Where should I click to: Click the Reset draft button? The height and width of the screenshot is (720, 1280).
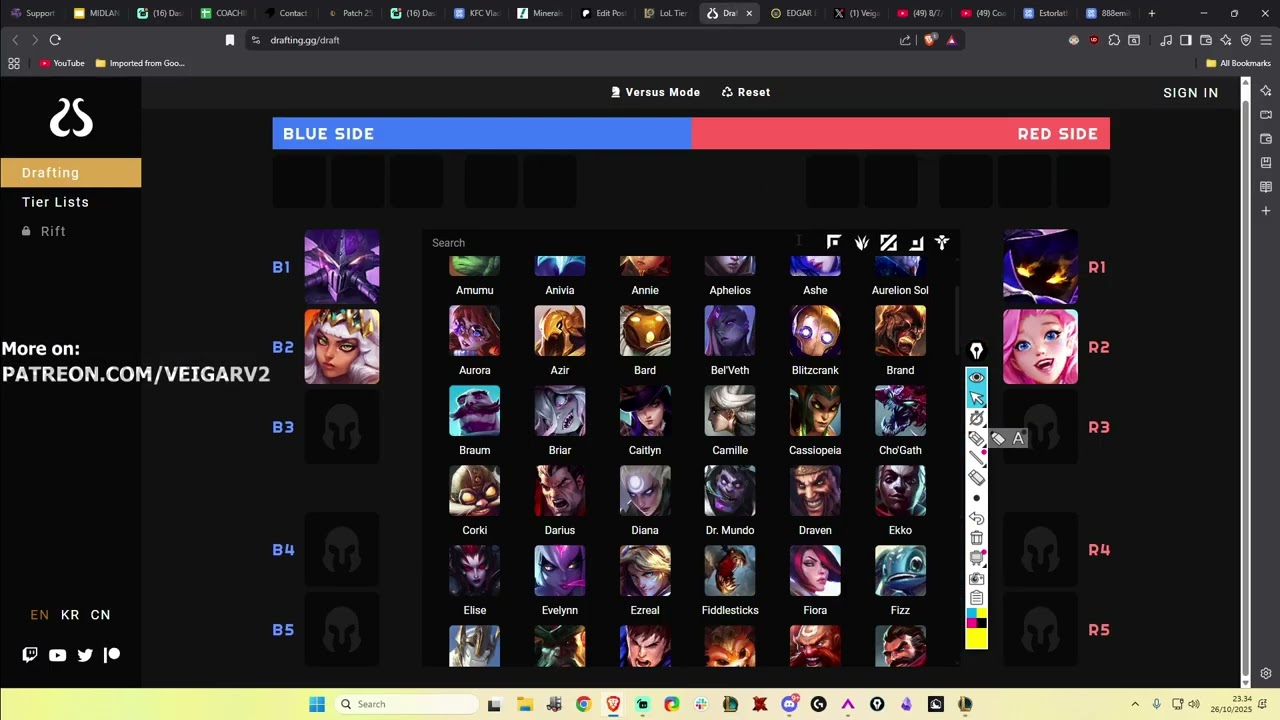point(746,92)
